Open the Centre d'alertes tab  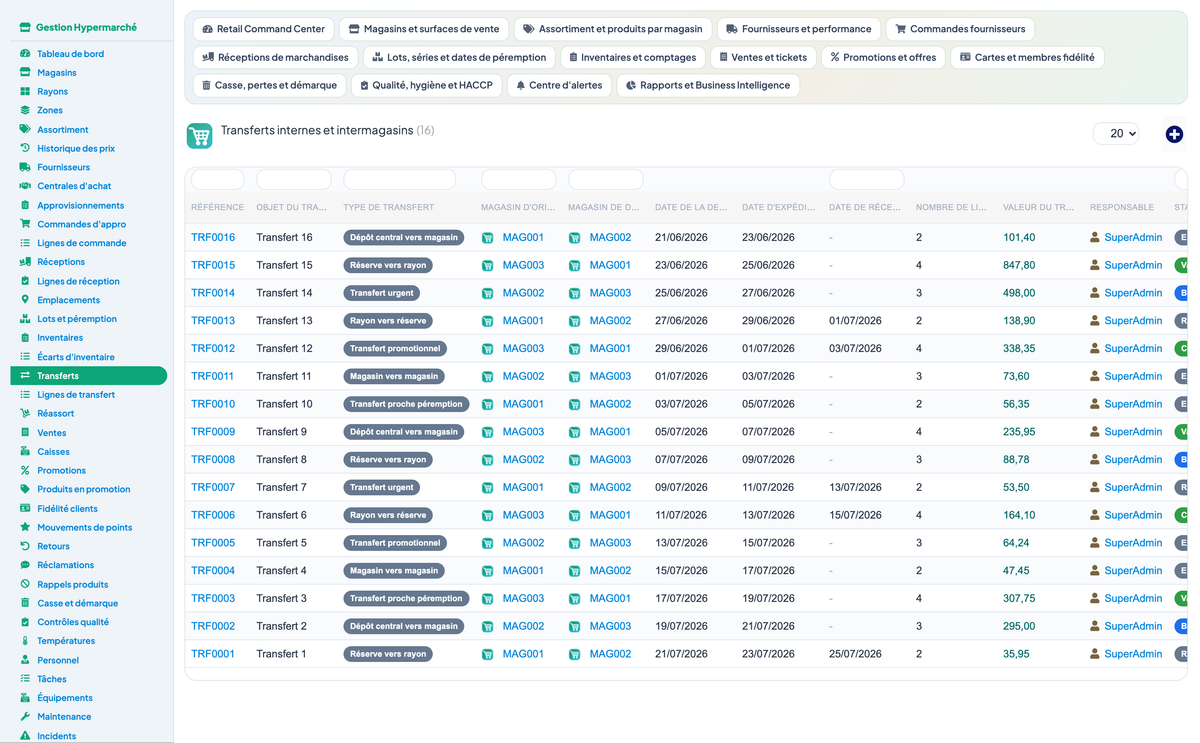[x=559, y=85]
